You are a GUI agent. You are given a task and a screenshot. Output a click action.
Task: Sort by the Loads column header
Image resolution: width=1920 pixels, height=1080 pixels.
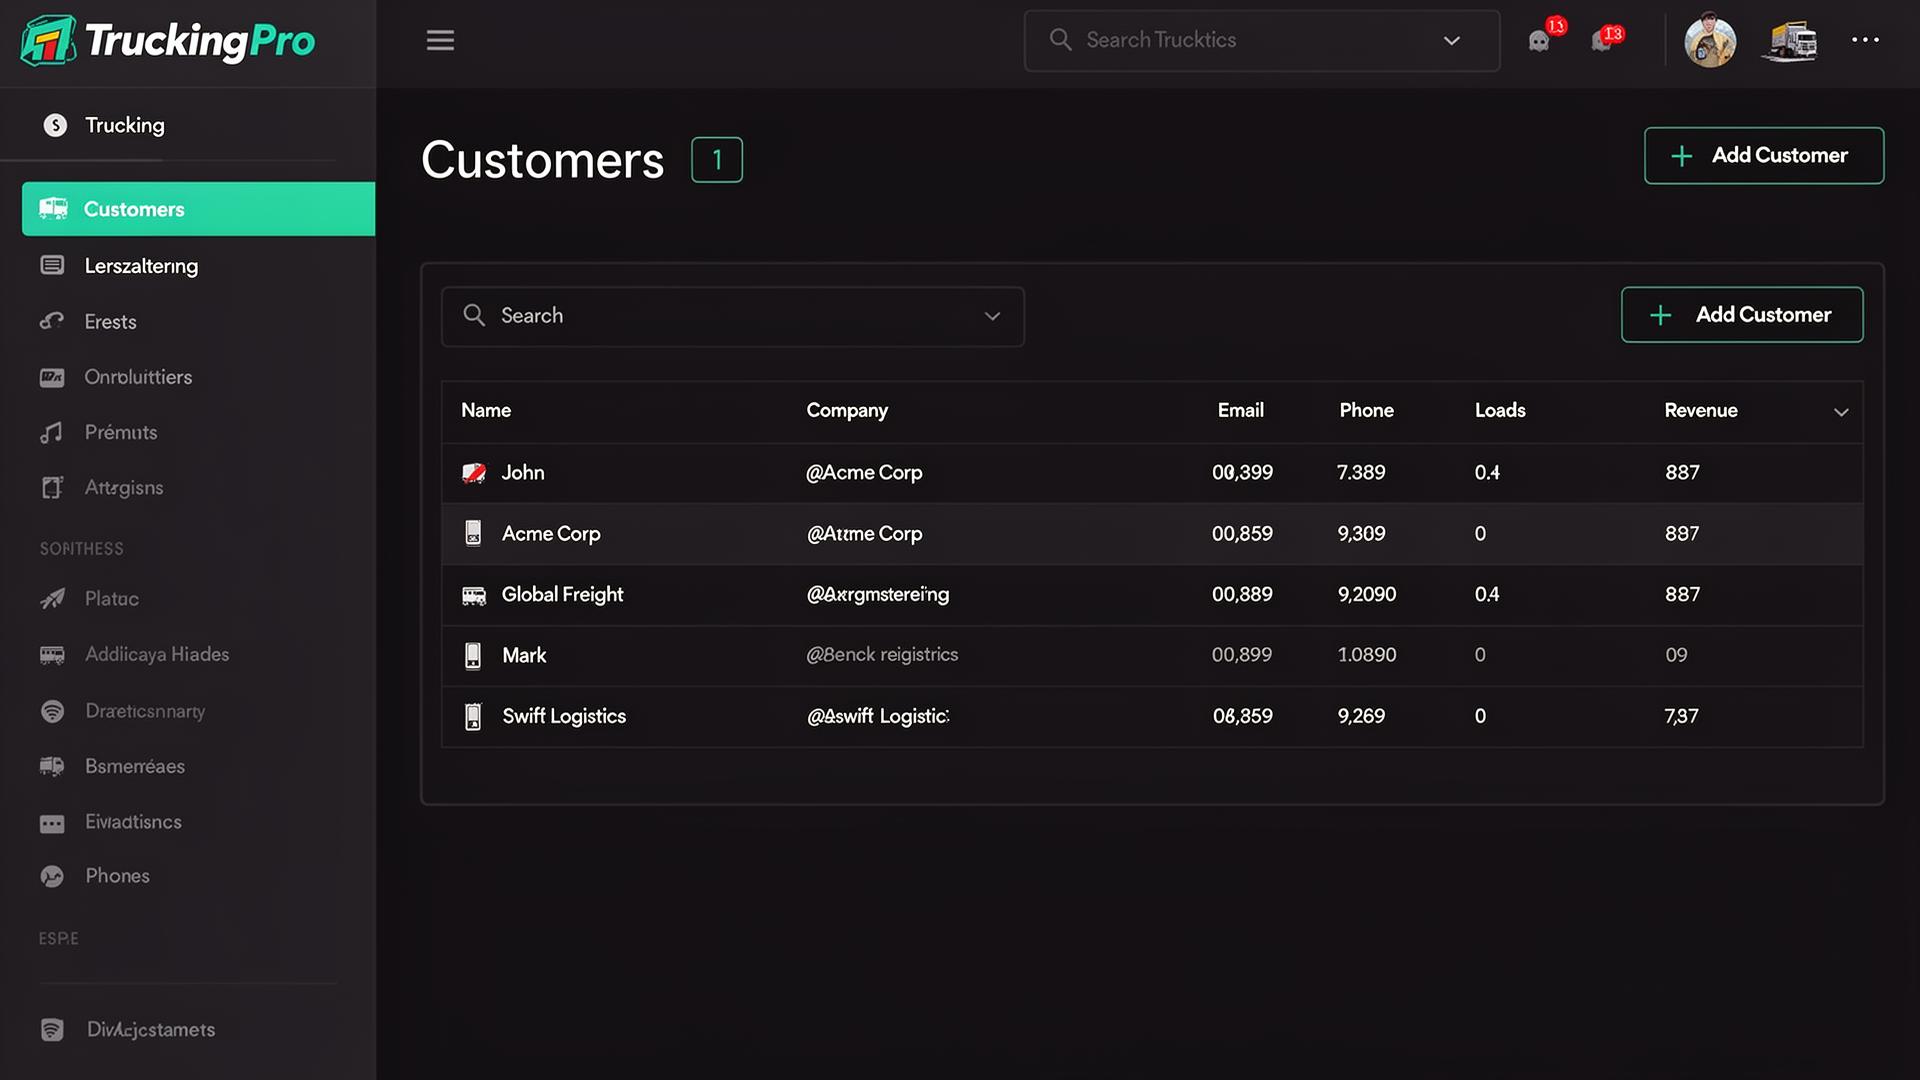[1500, 410]
